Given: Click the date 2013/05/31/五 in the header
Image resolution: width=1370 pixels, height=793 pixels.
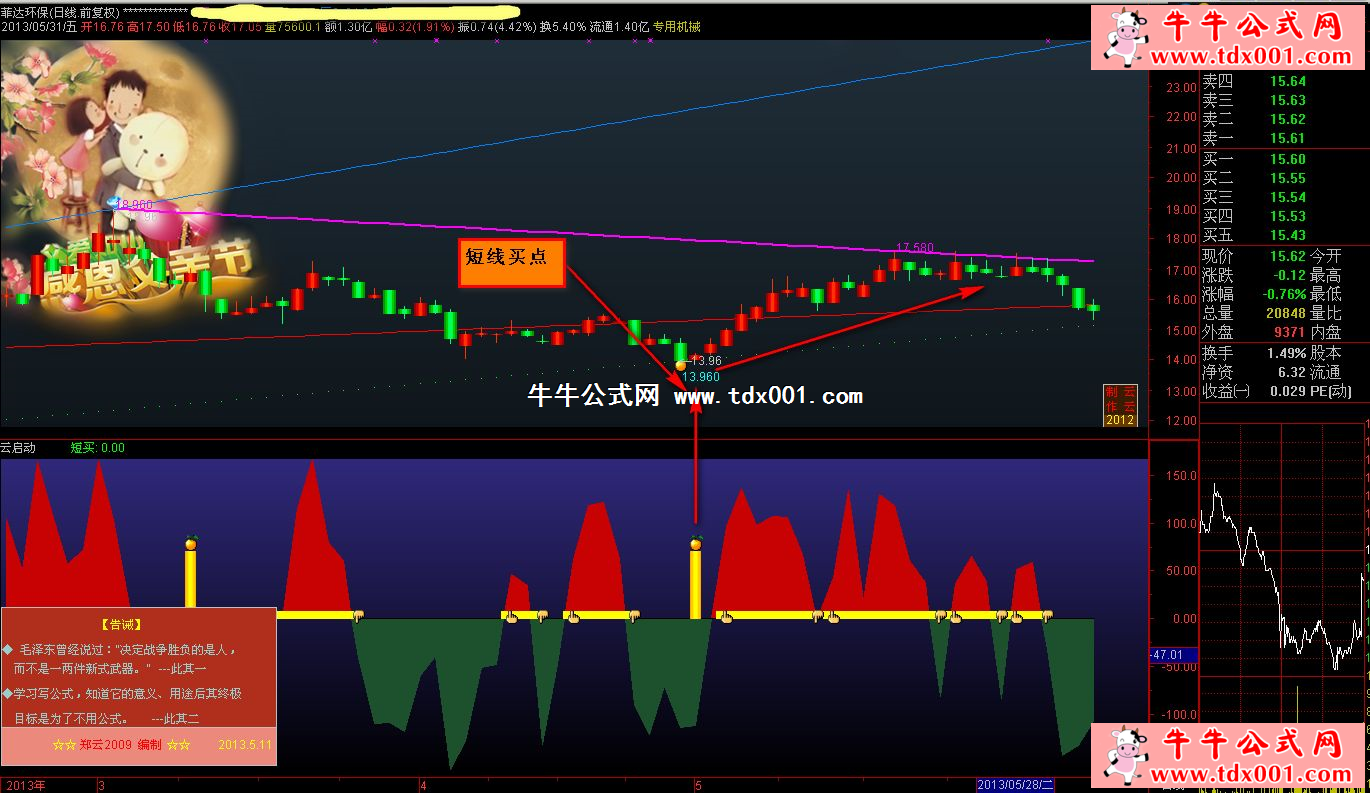Looking at the screenshot, I should coord(40,27).
